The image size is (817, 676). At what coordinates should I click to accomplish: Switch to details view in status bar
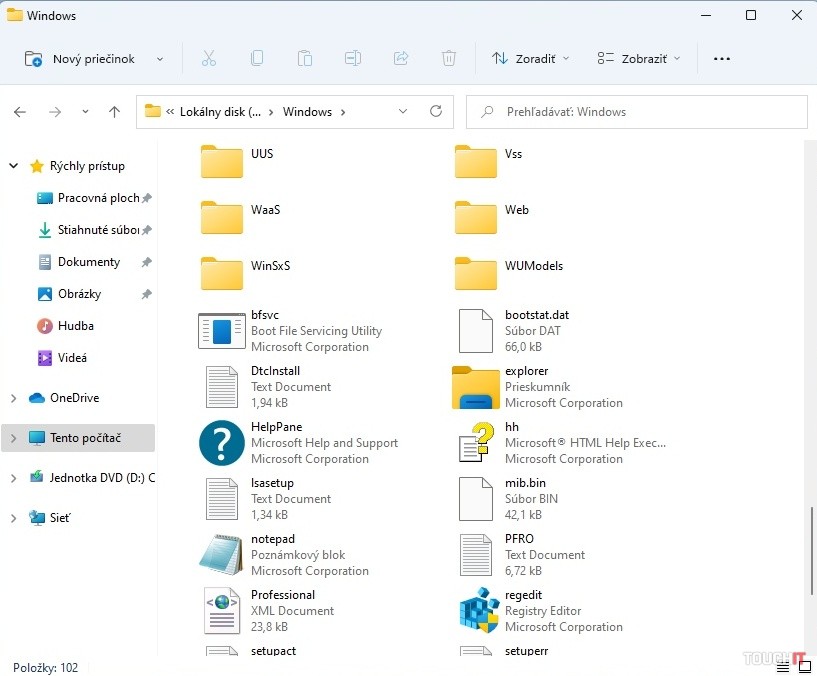click(x=783, y=668)
